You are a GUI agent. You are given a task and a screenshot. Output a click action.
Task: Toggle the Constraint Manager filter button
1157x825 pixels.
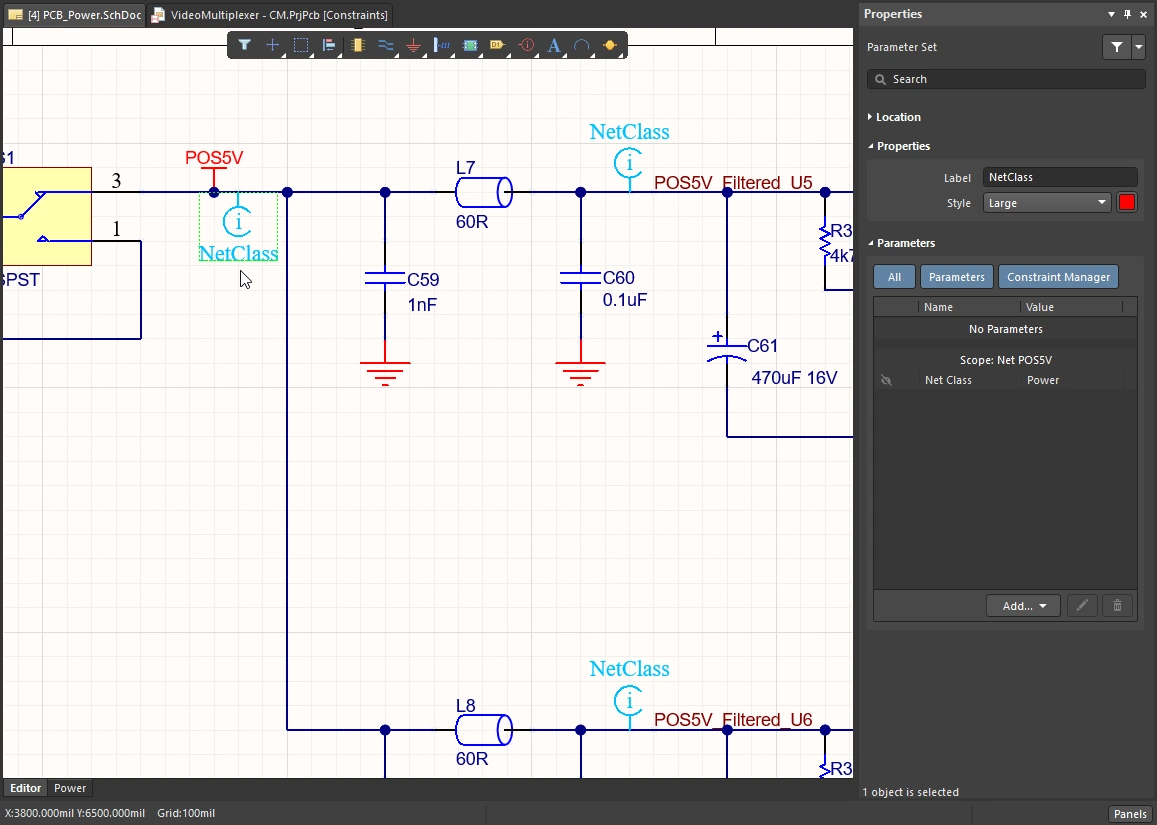click(x=1058, y=277)
